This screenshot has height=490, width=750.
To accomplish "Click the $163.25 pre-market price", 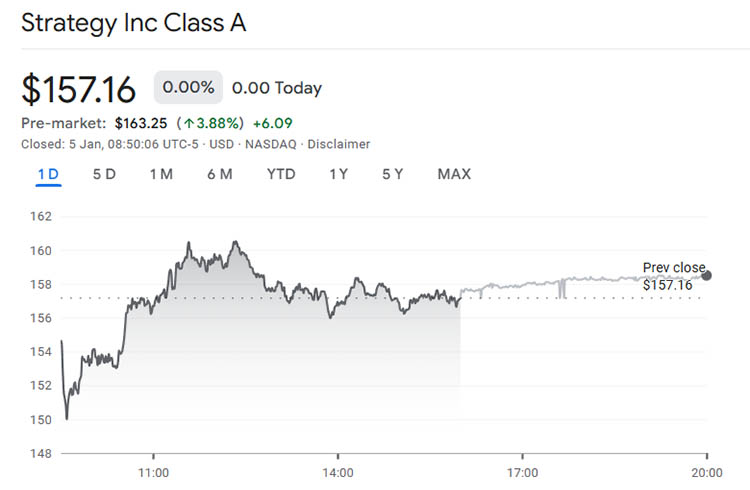I will 142,123.
